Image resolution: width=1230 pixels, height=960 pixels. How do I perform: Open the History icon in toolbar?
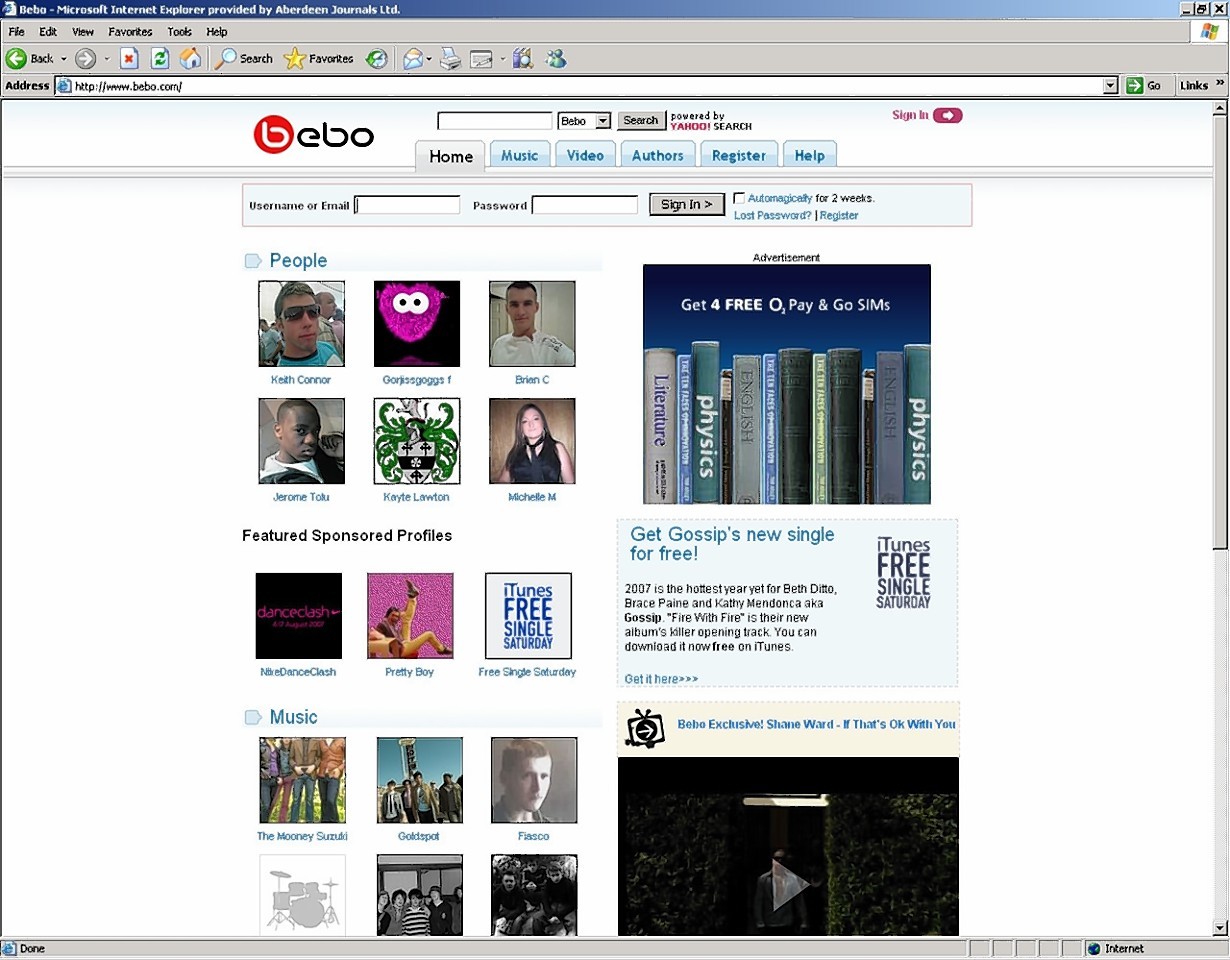377,59
